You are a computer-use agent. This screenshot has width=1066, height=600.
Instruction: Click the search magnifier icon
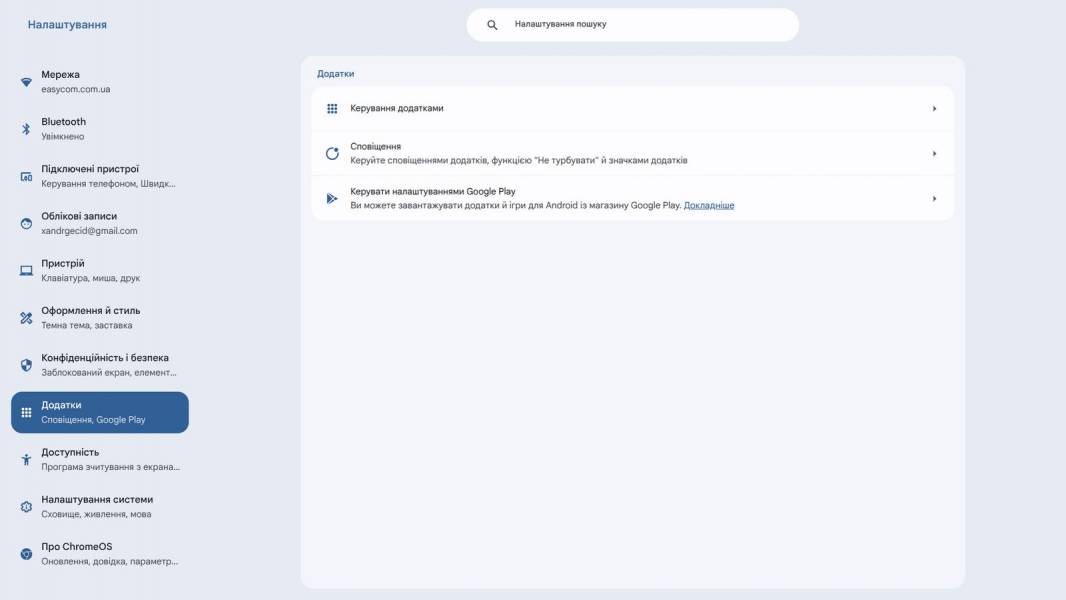click(492, 24)
